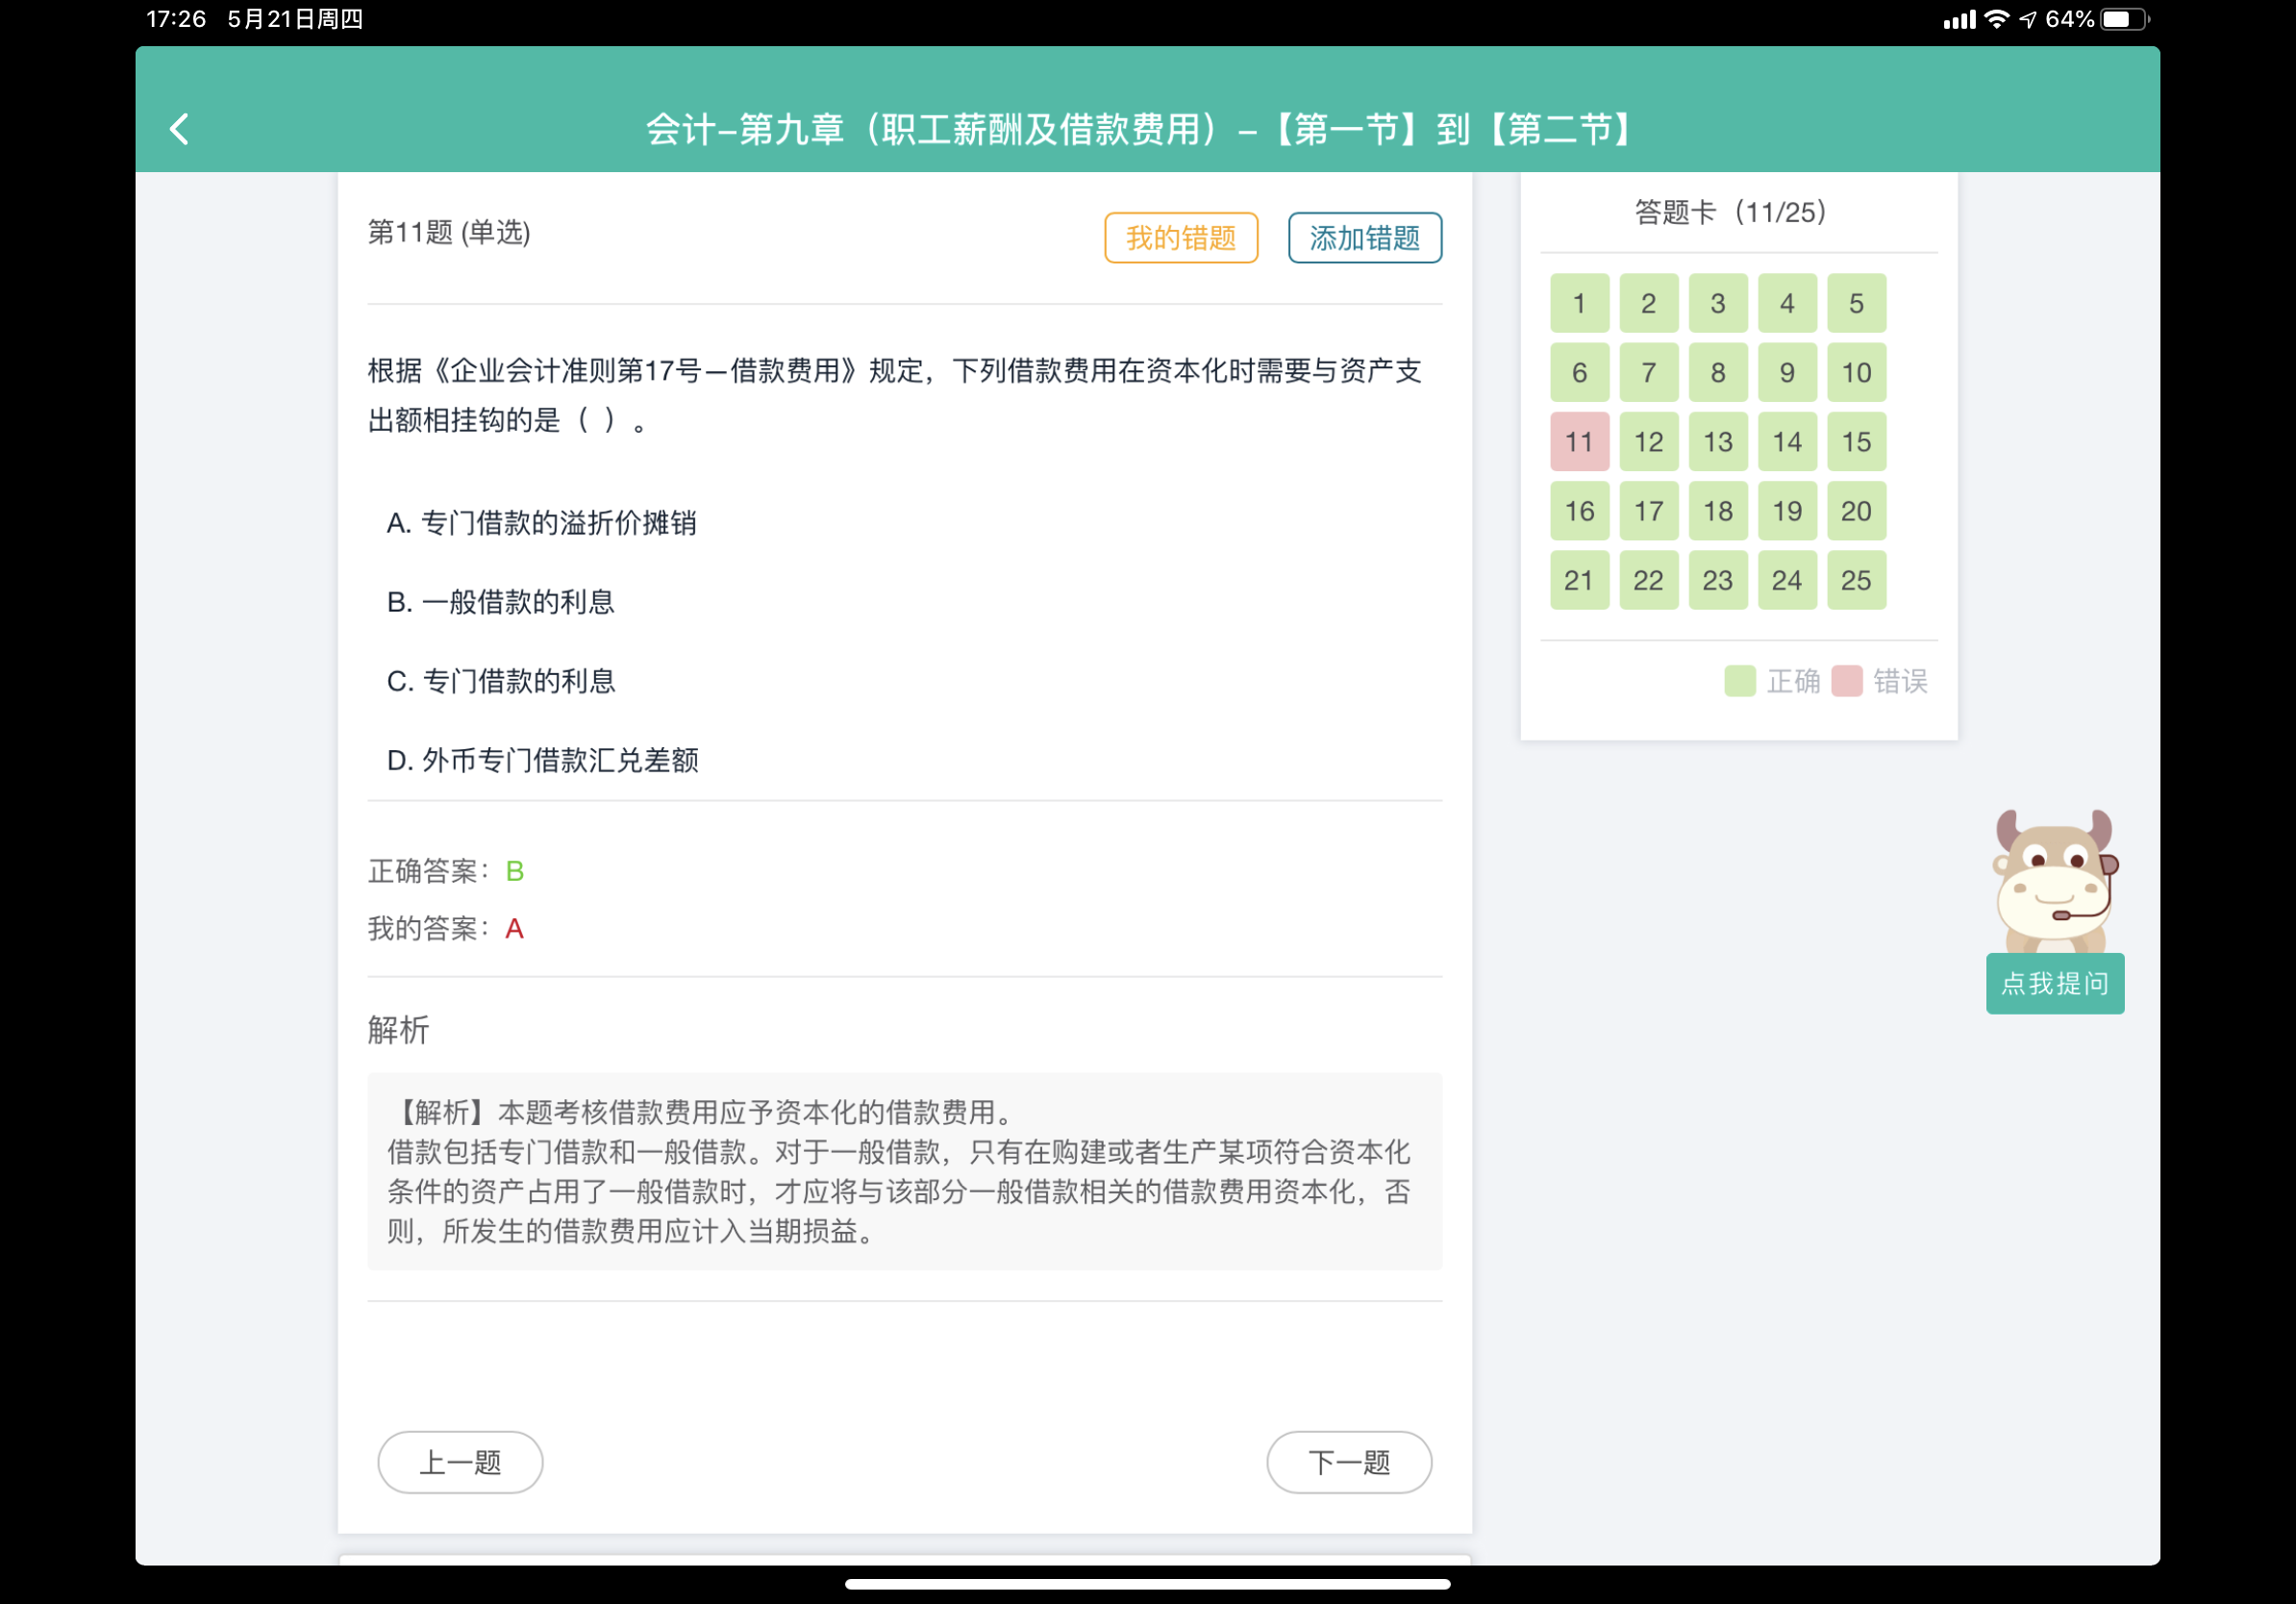Screen dimensions: 2296x1604
Task: Tap the location arrow status icon
Action: click(x=2027, y=19)
